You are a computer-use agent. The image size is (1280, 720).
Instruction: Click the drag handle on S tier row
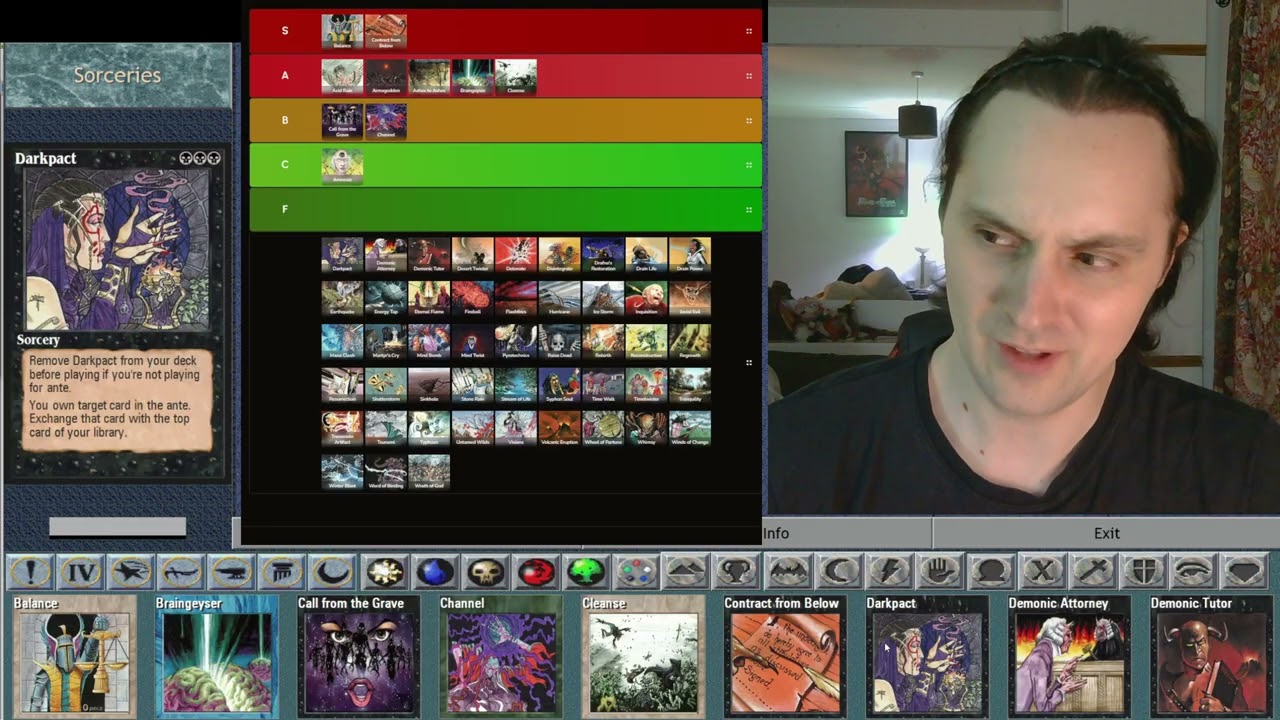[x=748, y=31]
